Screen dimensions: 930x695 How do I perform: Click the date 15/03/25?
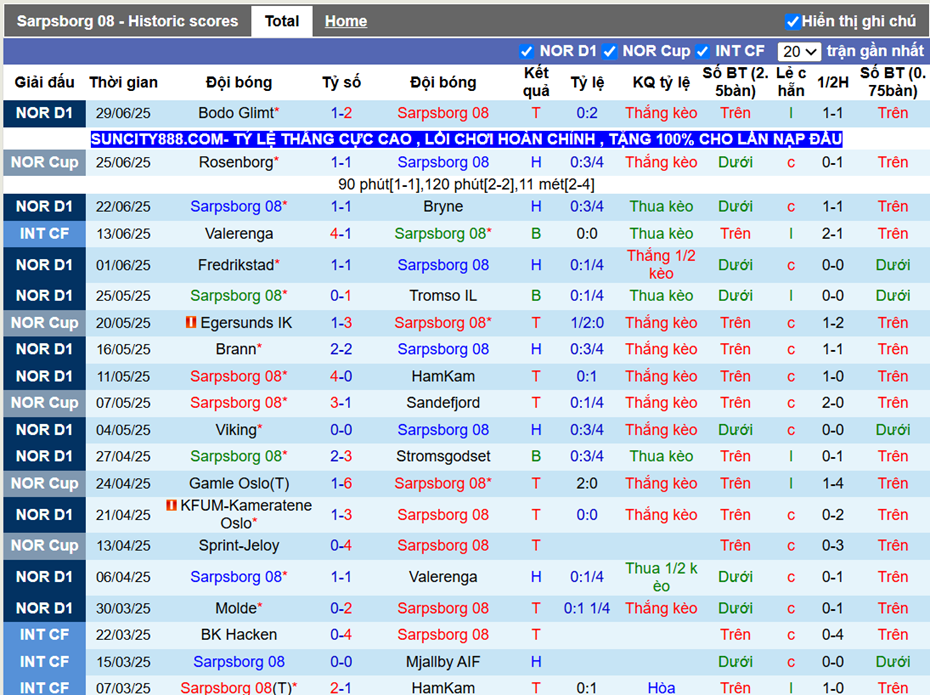click(x=123, y=662)
